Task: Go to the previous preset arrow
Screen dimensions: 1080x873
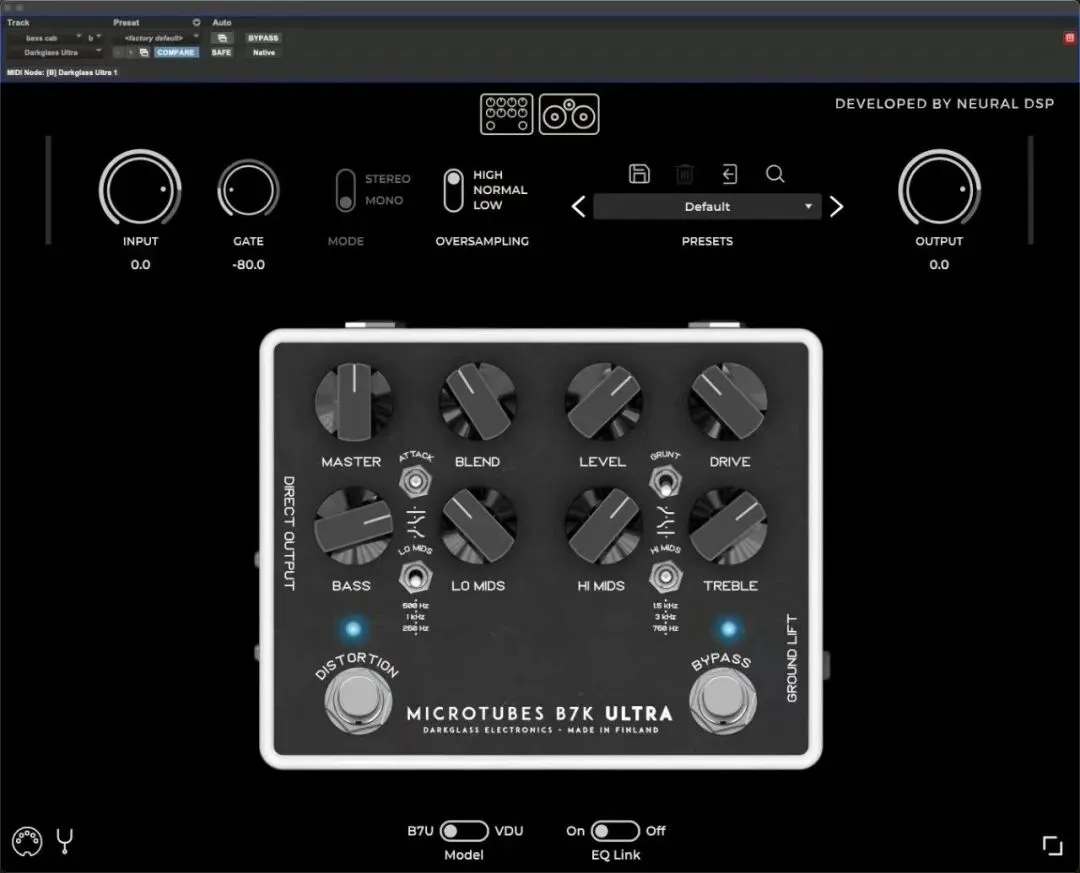Action: pos(579,207)
